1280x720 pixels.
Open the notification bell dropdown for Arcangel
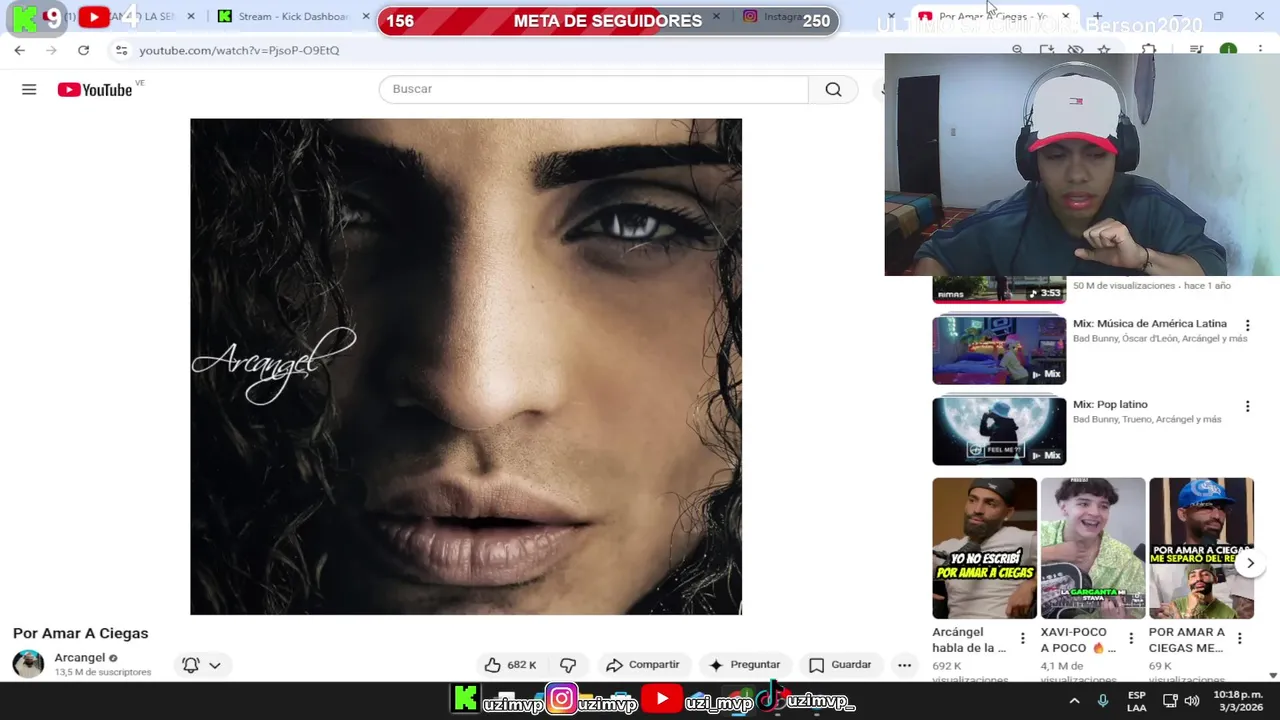[x=201, y=665]
